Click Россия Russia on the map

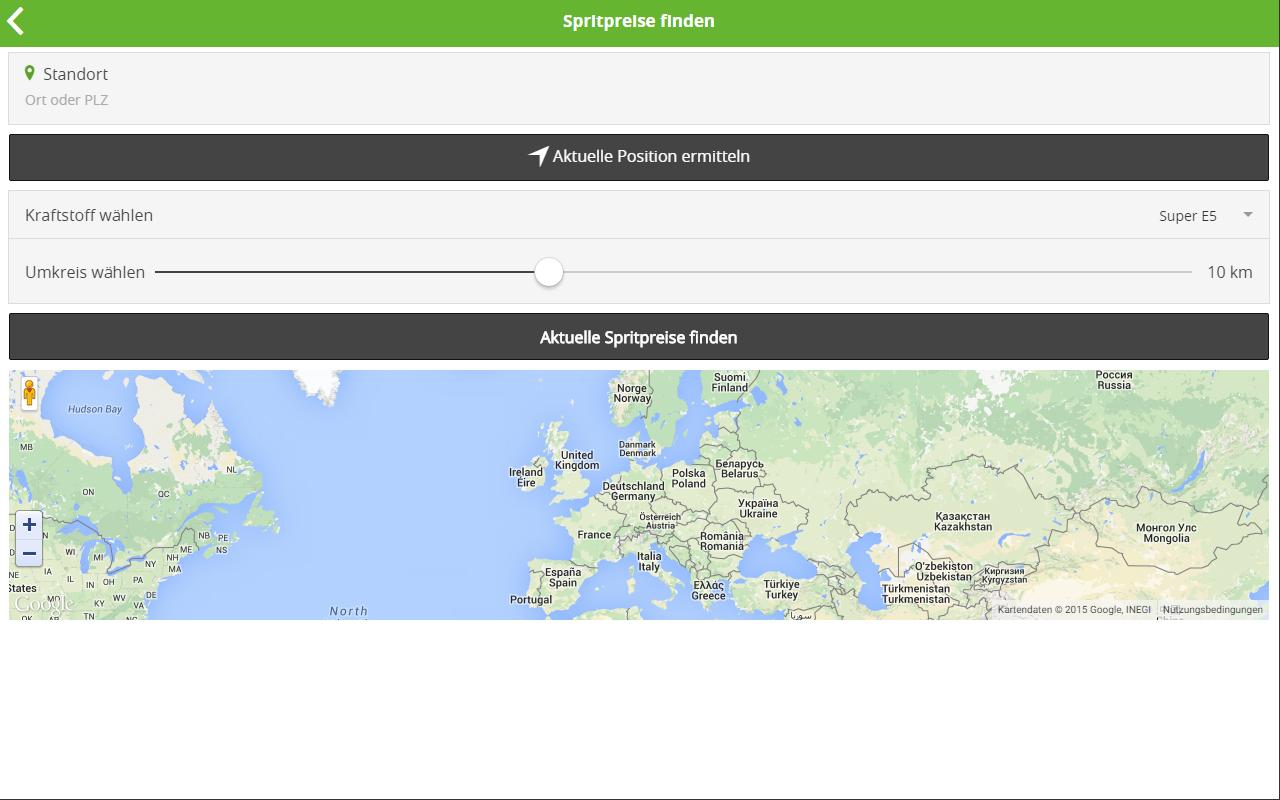click(x=1114, y=380)
